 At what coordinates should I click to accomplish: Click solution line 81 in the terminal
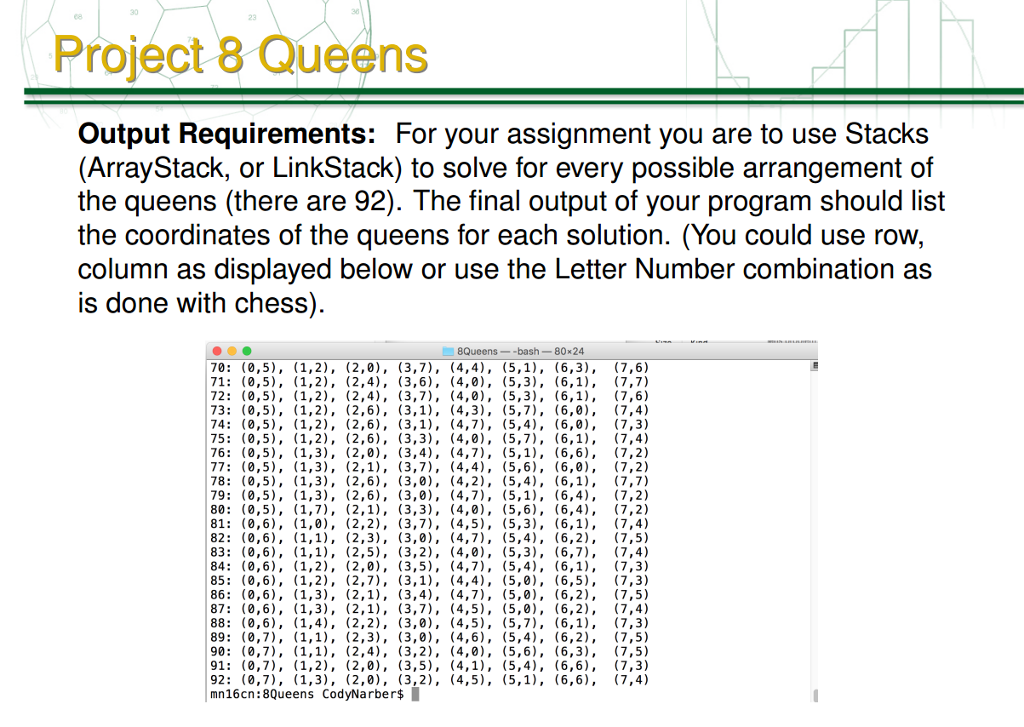click(430, 523)
